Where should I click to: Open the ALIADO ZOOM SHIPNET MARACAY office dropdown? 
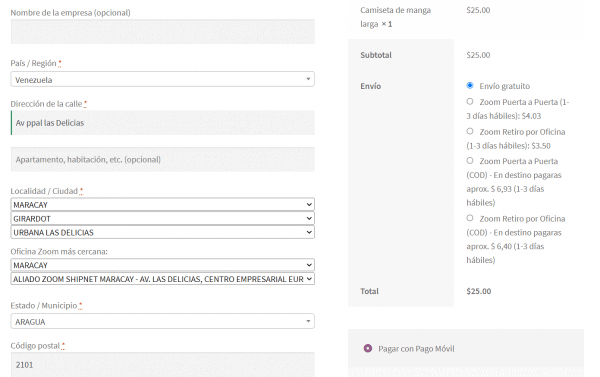163,279
